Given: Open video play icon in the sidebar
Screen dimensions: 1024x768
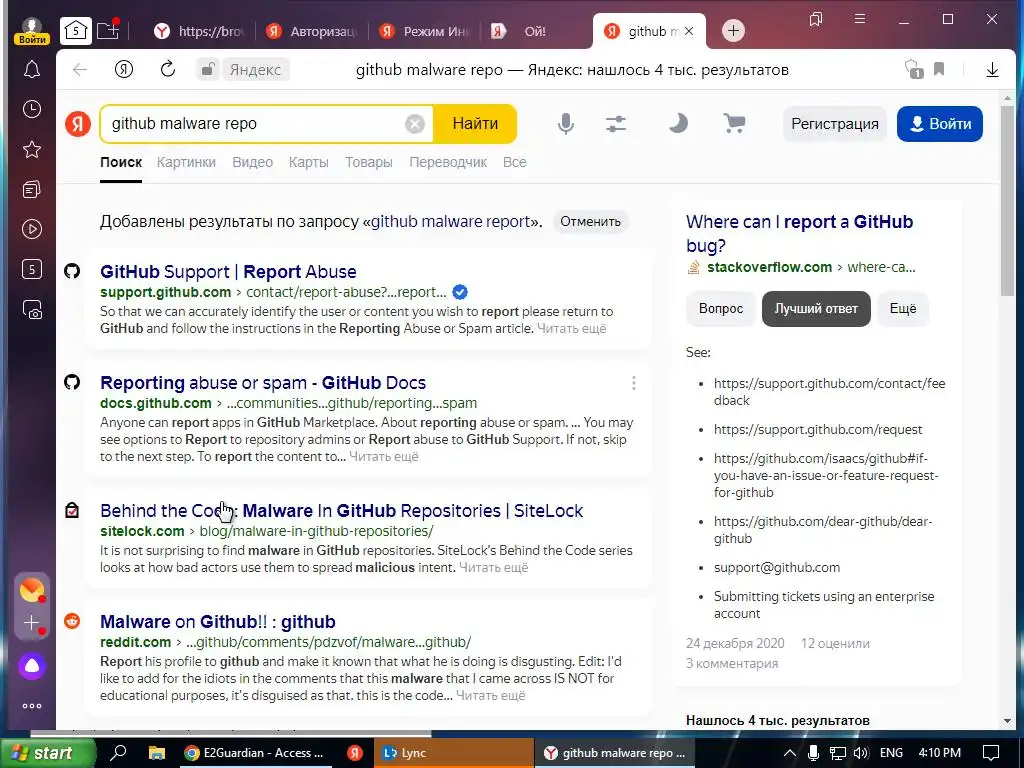Looking at the screenshot, I should pos(31,229).
